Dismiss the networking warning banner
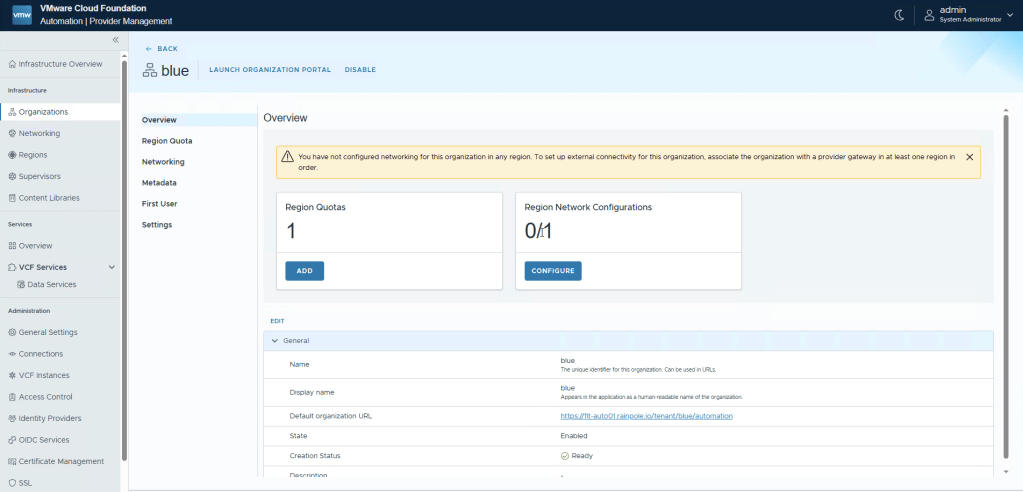The image size is (1023, 492). coord(969,157)
